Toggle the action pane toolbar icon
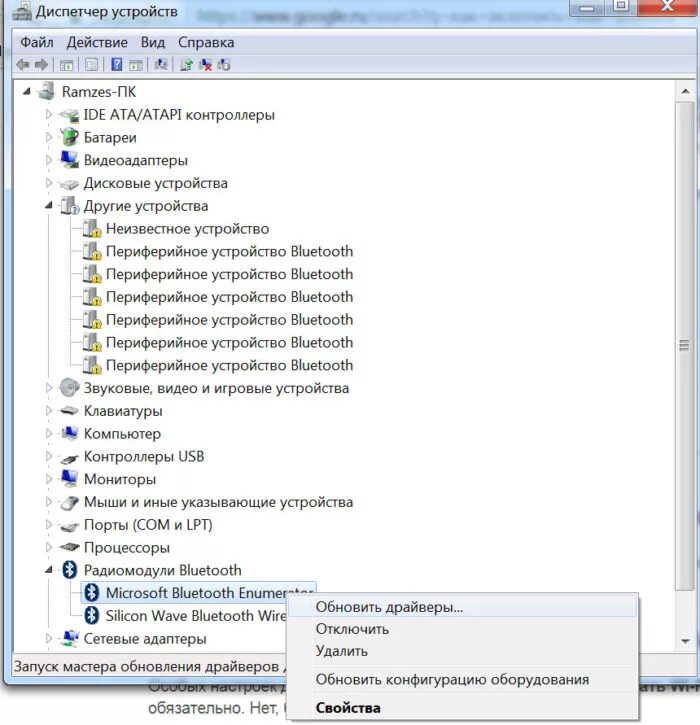The image size is (700, 725). pyautogui.click(x=135, y=65)
